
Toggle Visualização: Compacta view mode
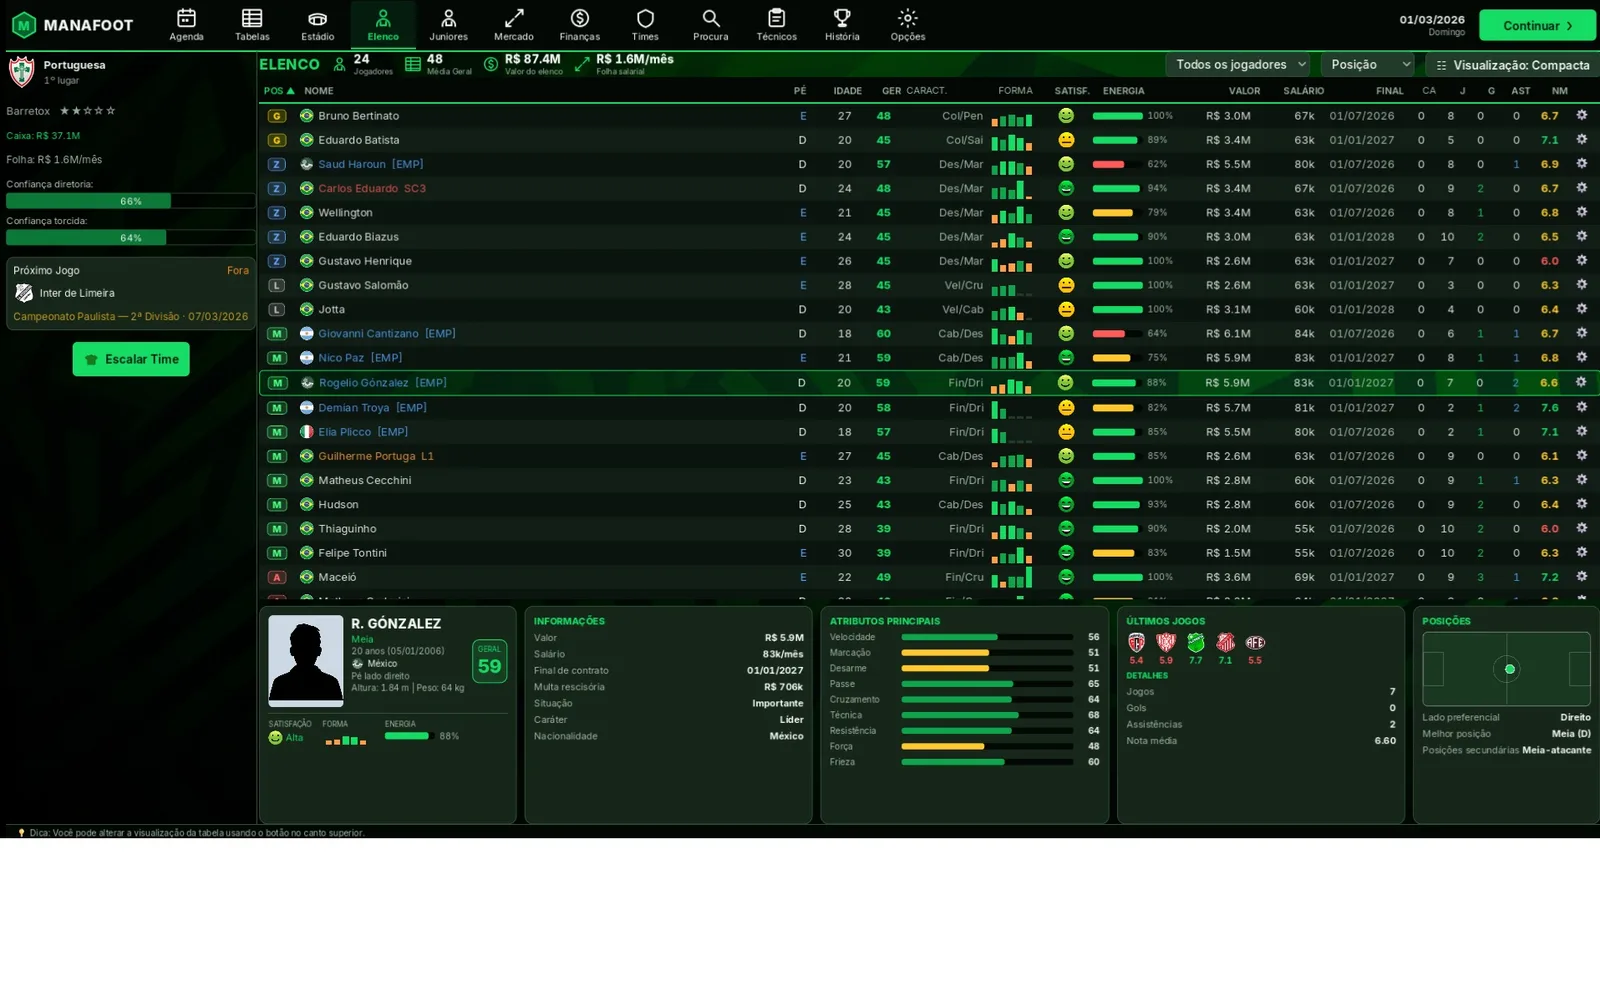[x=1512, y=65]
